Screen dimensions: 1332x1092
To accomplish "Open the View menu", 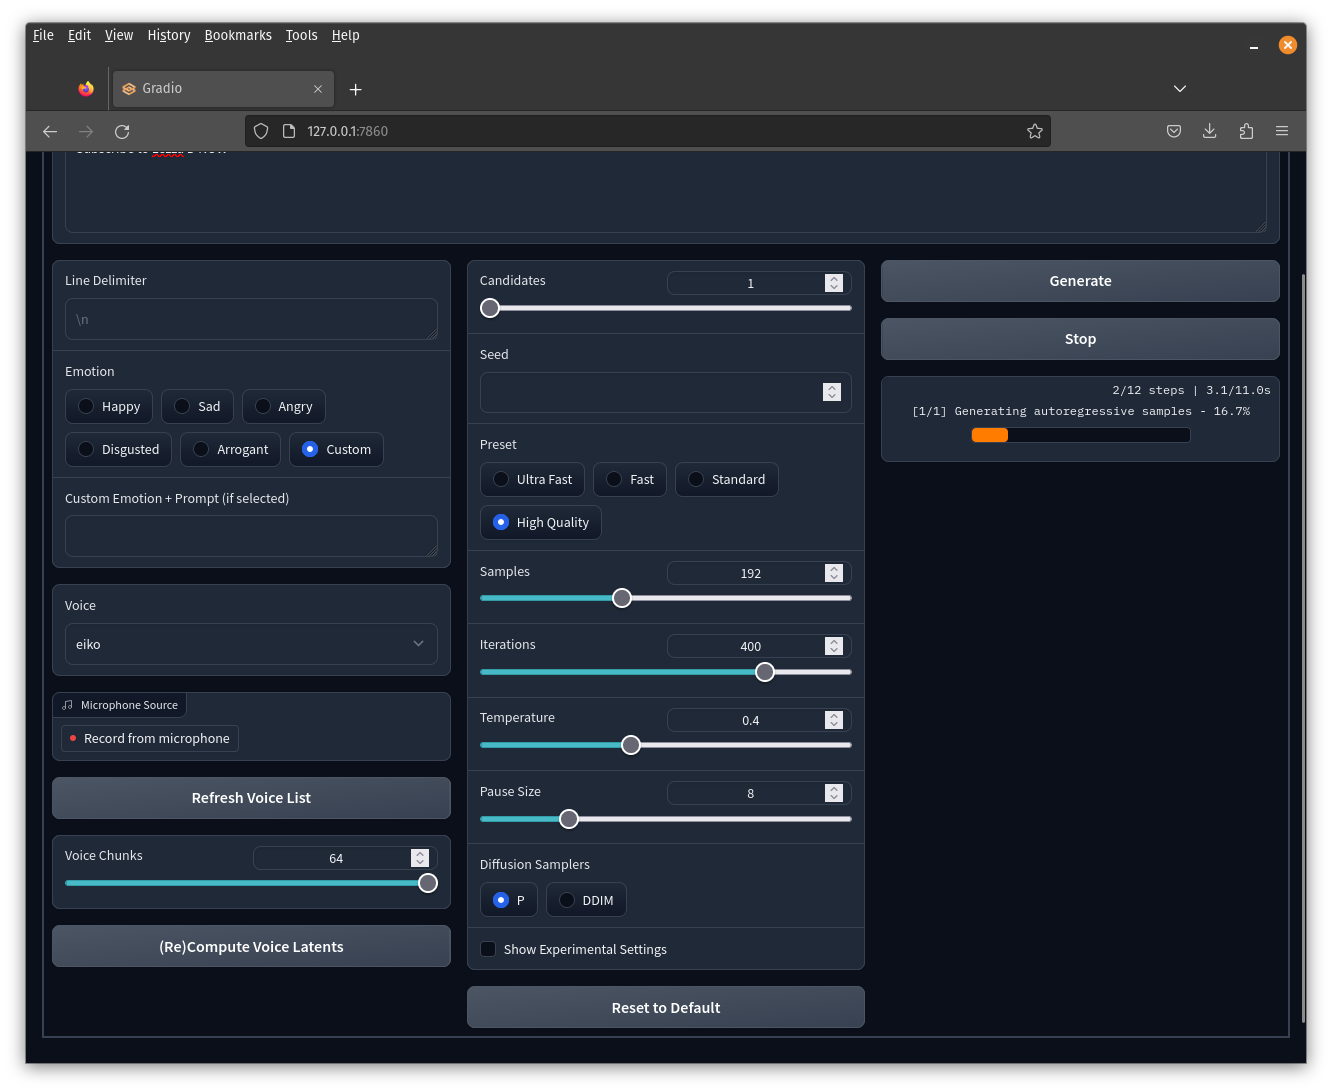I will (x=119, y=35).
